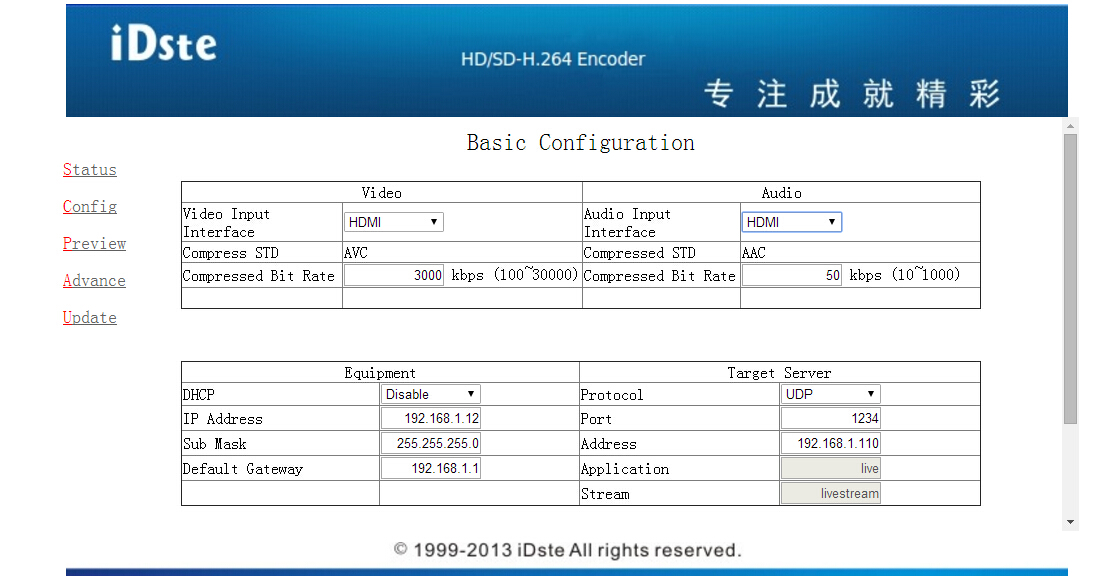Click the iDste logo in the header
The height and width of the screenshot is (586, 1118).
click(164, 43)
